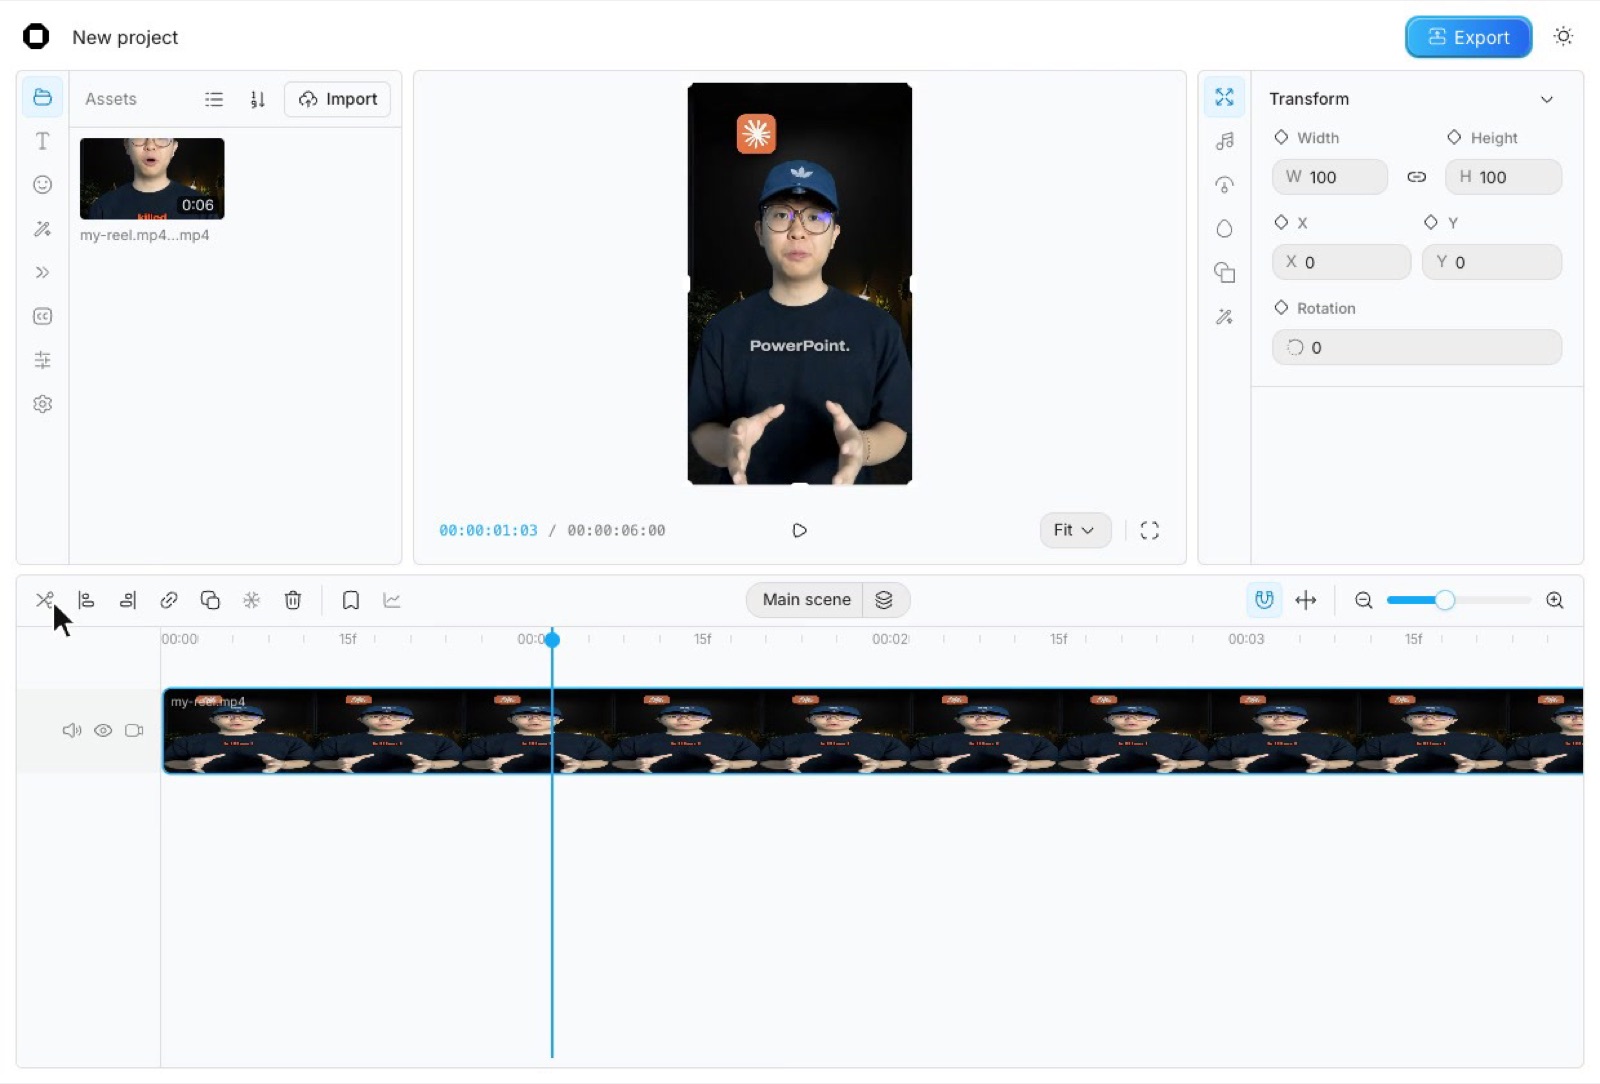Open the Fit zoom dropdown
Screen dimensions: 1600x1084
coord(1075,530)
